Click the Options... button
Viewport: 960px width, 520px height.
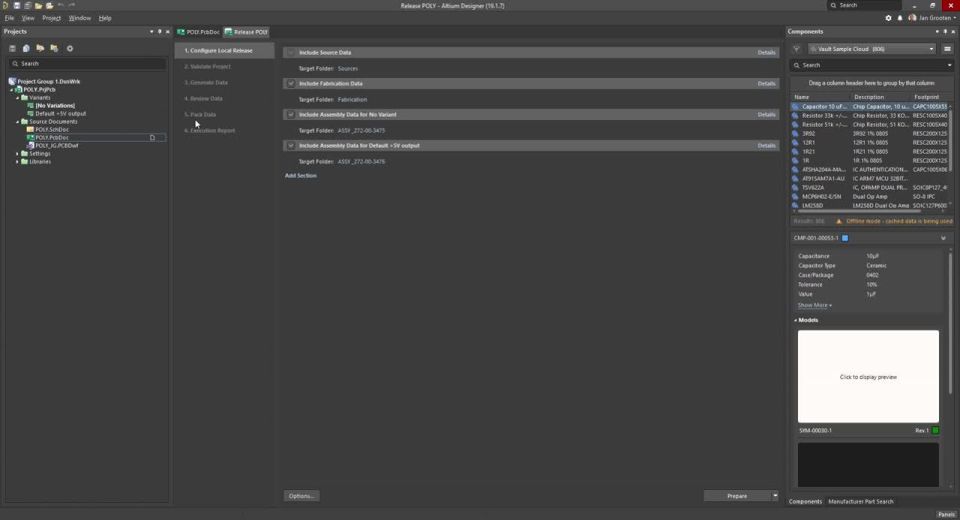pos(301,496)
